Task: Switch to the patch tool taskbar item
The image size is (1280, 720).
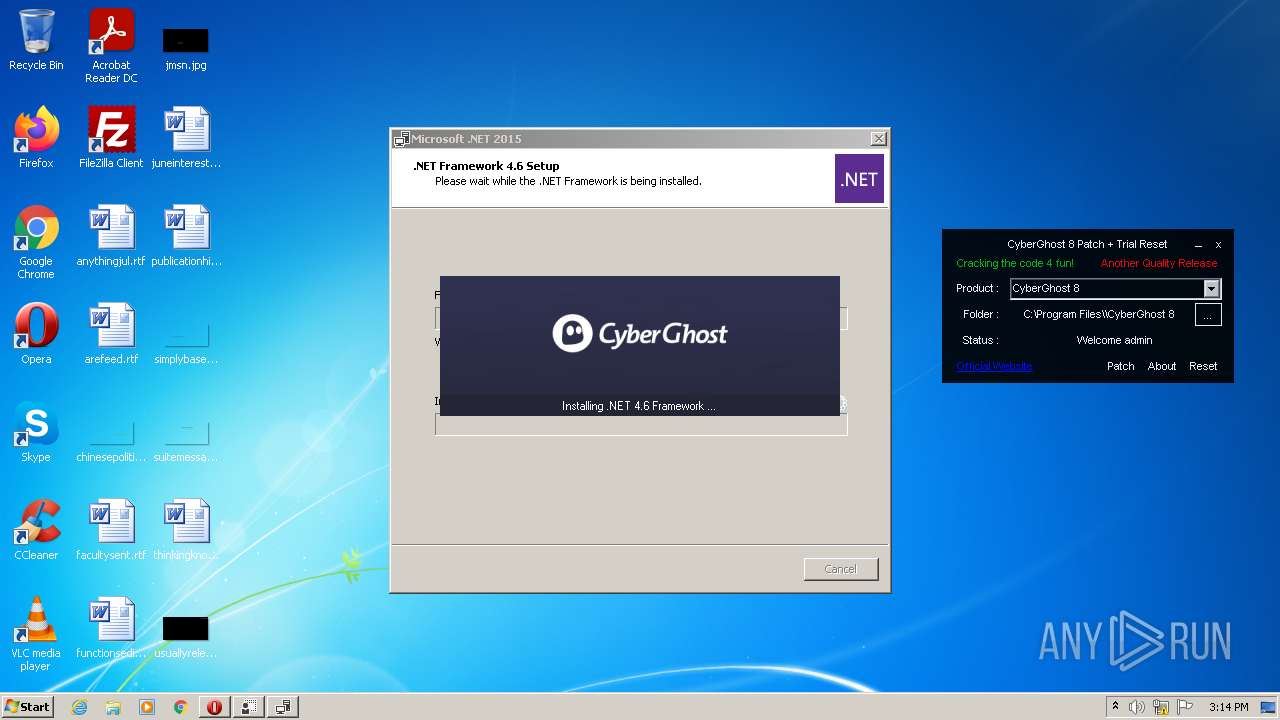Action: click(248, 707)
